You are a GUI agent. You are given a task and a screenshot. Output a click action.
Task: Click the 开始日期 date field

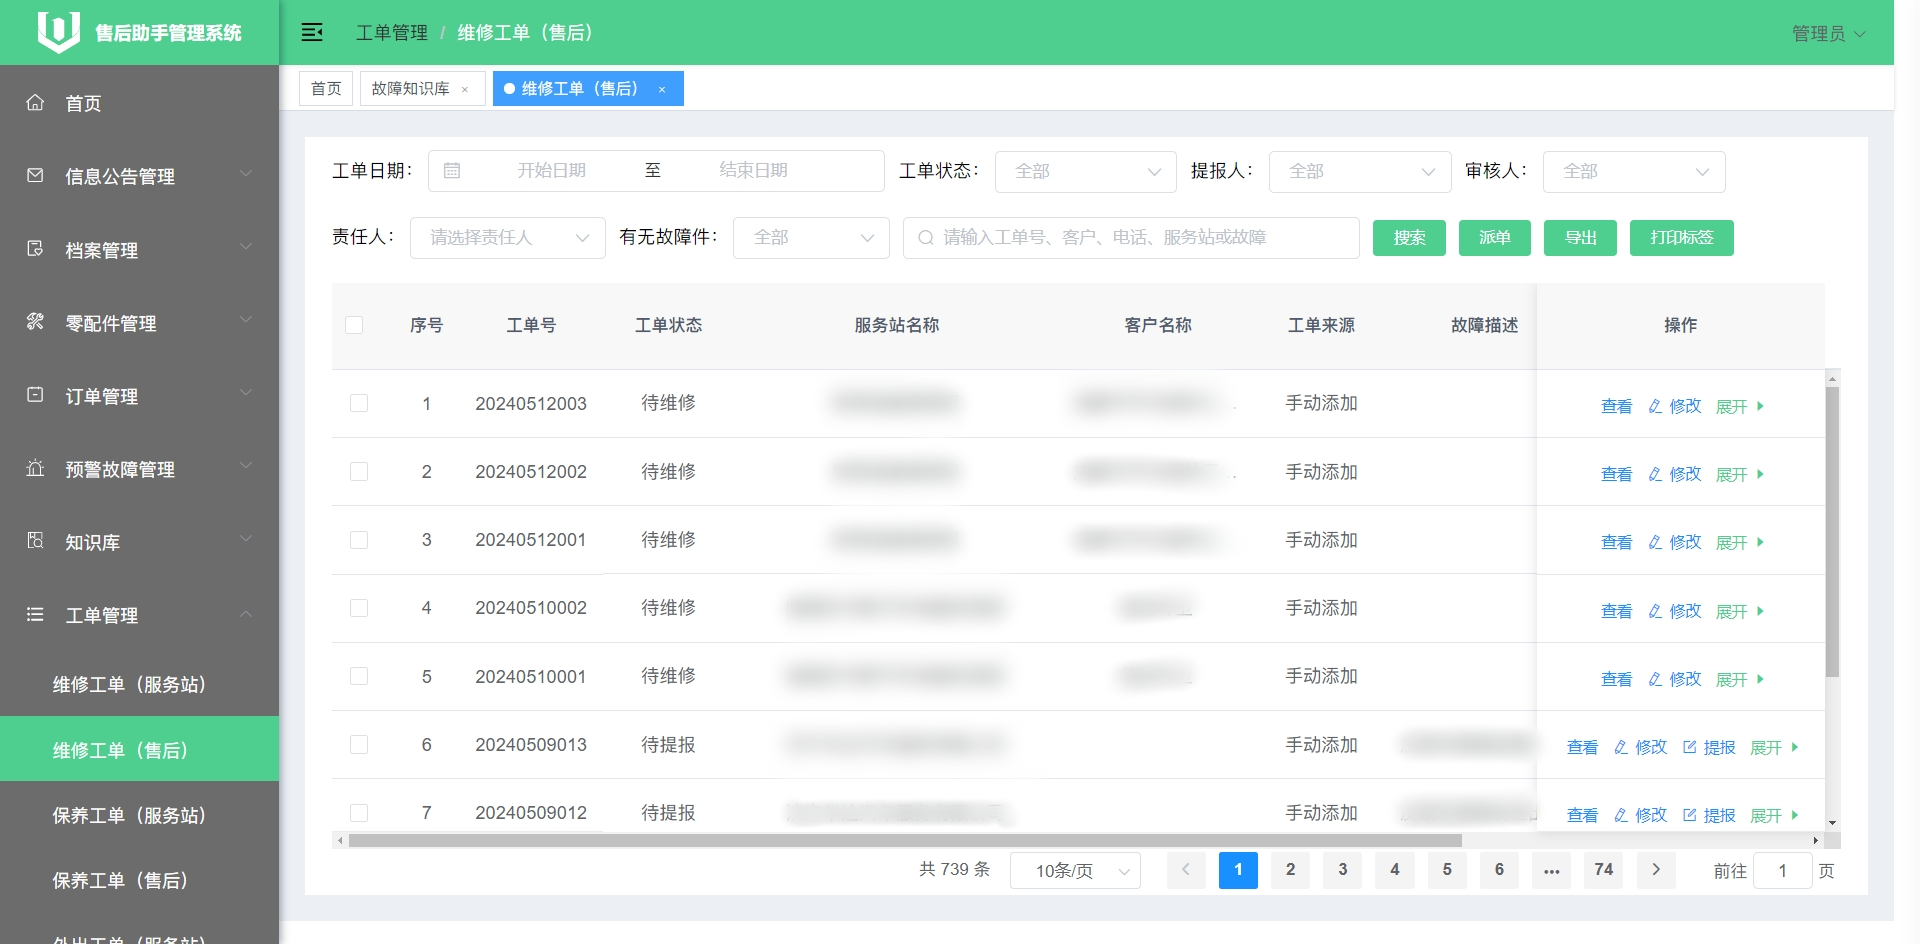pos(551,171)
